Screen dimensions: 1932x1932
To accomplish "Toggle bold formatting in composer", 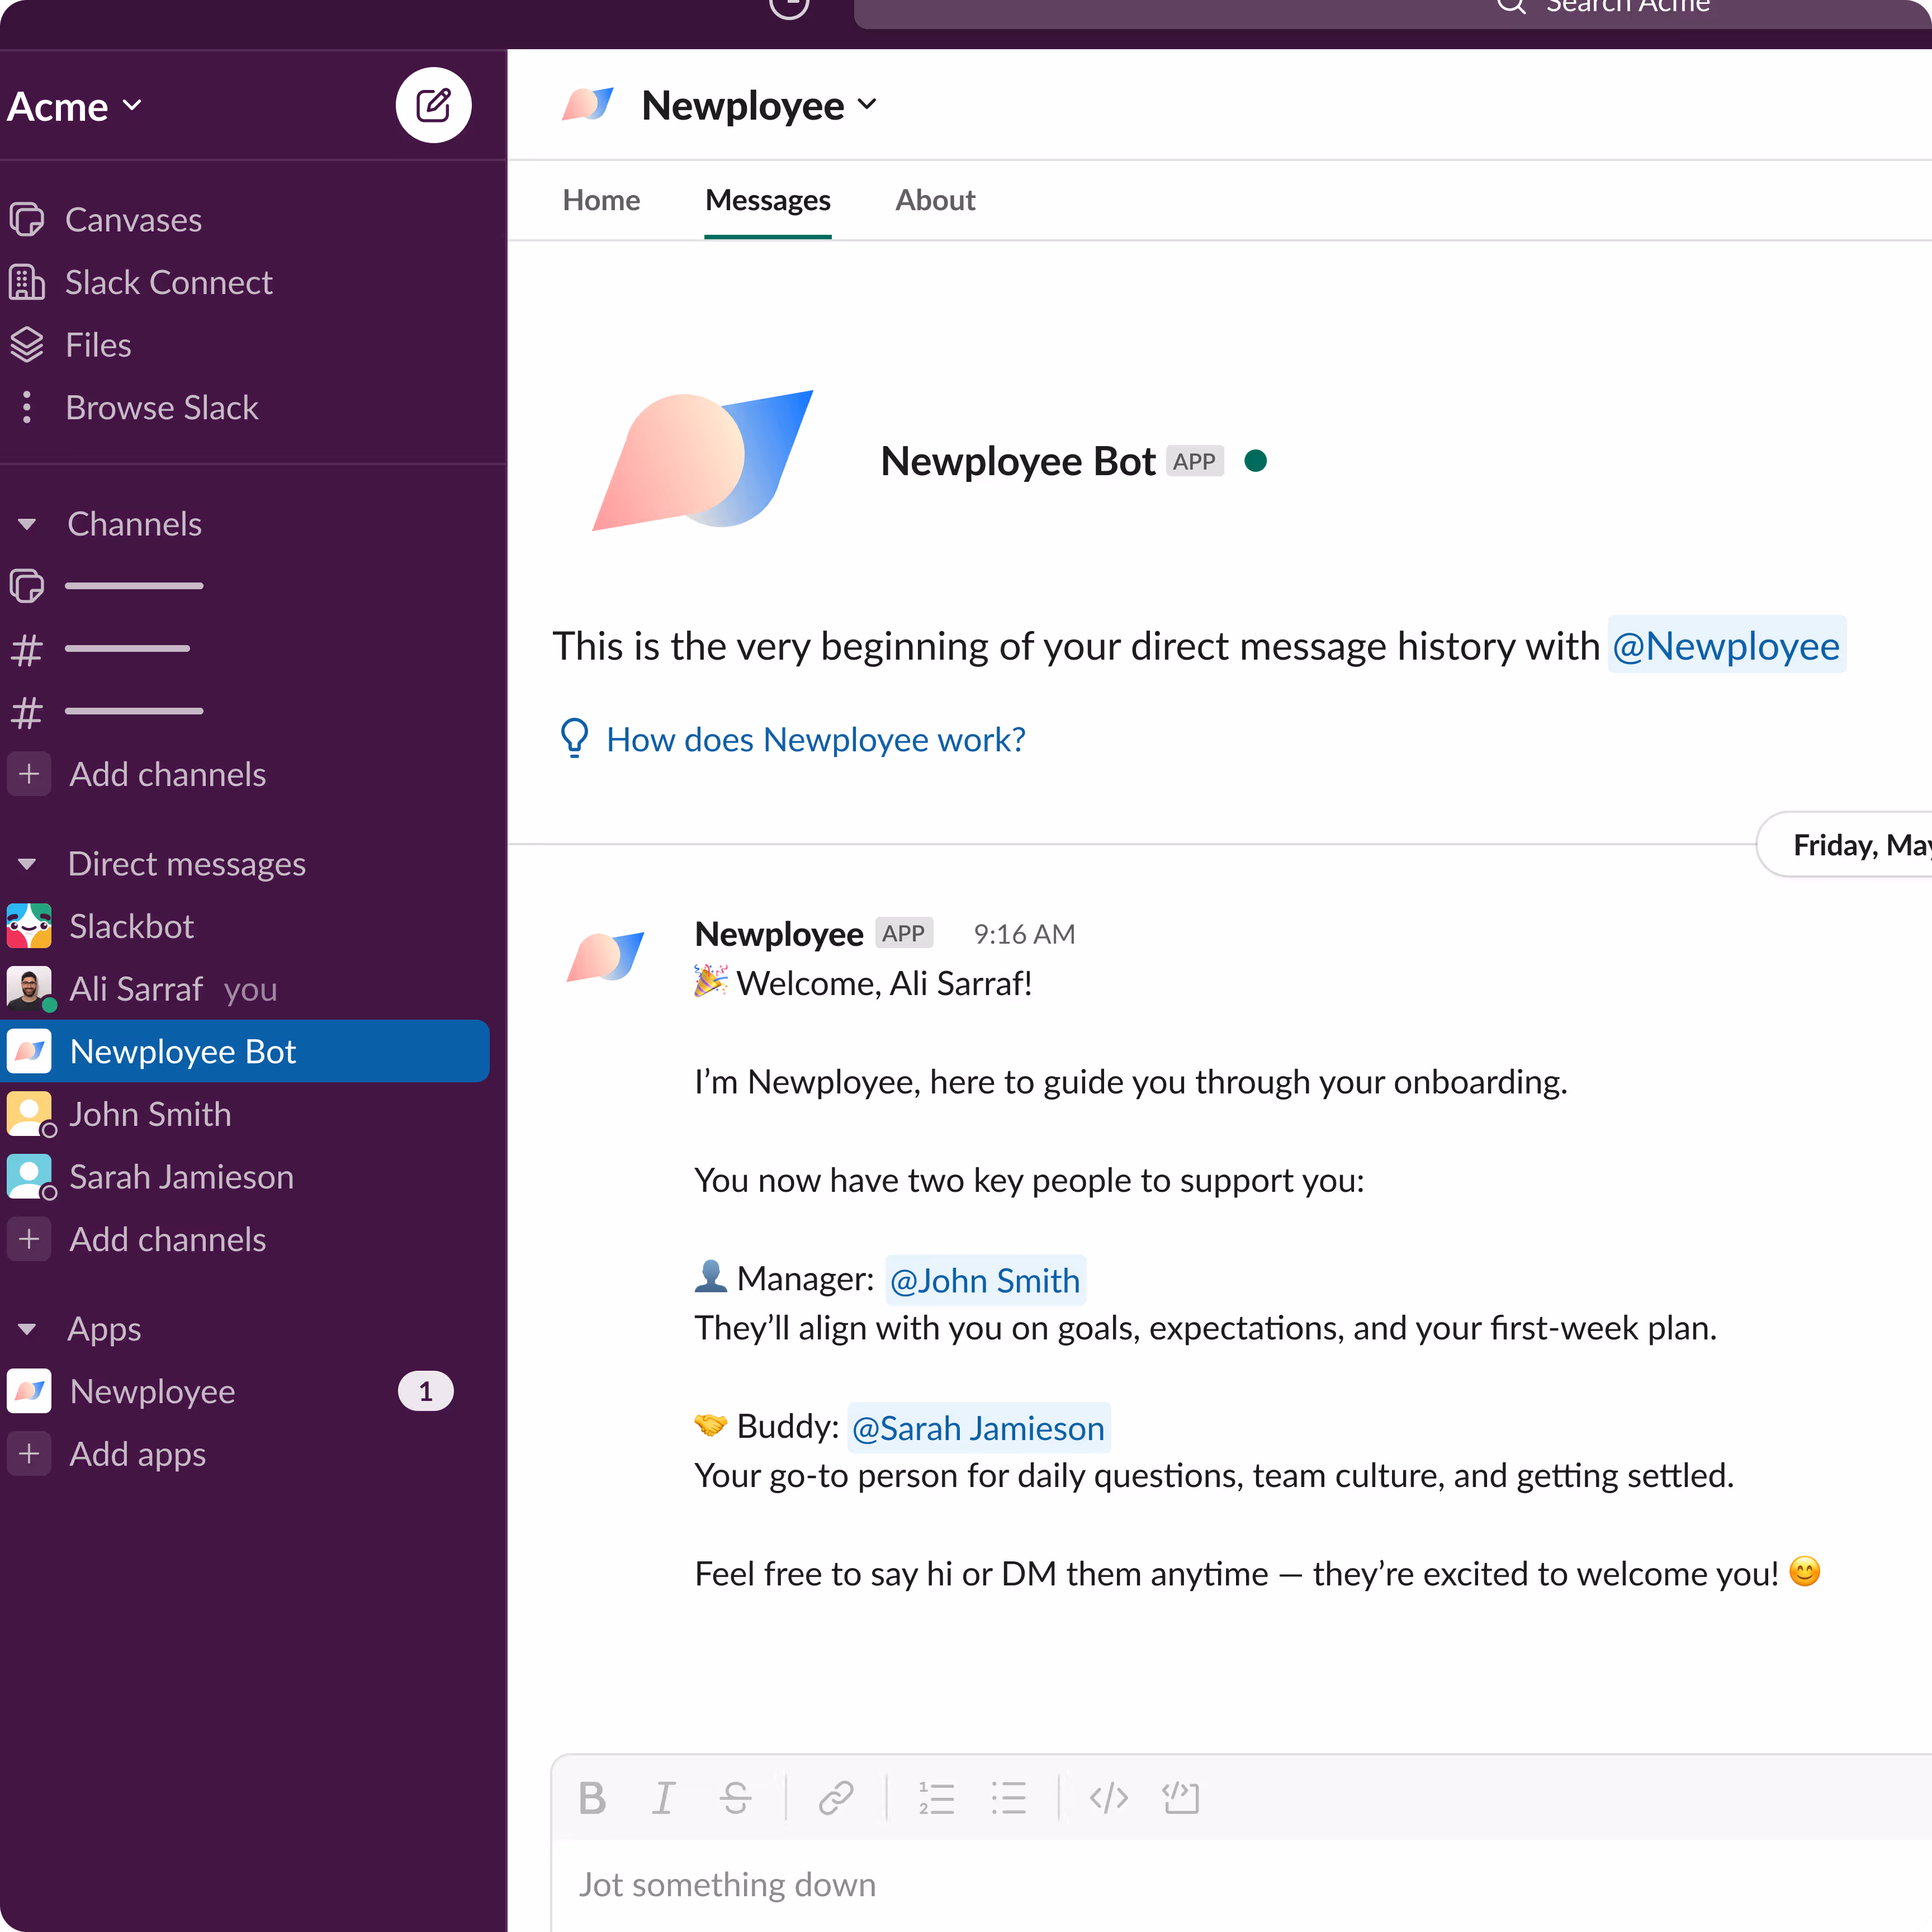I will point(592,1798).
